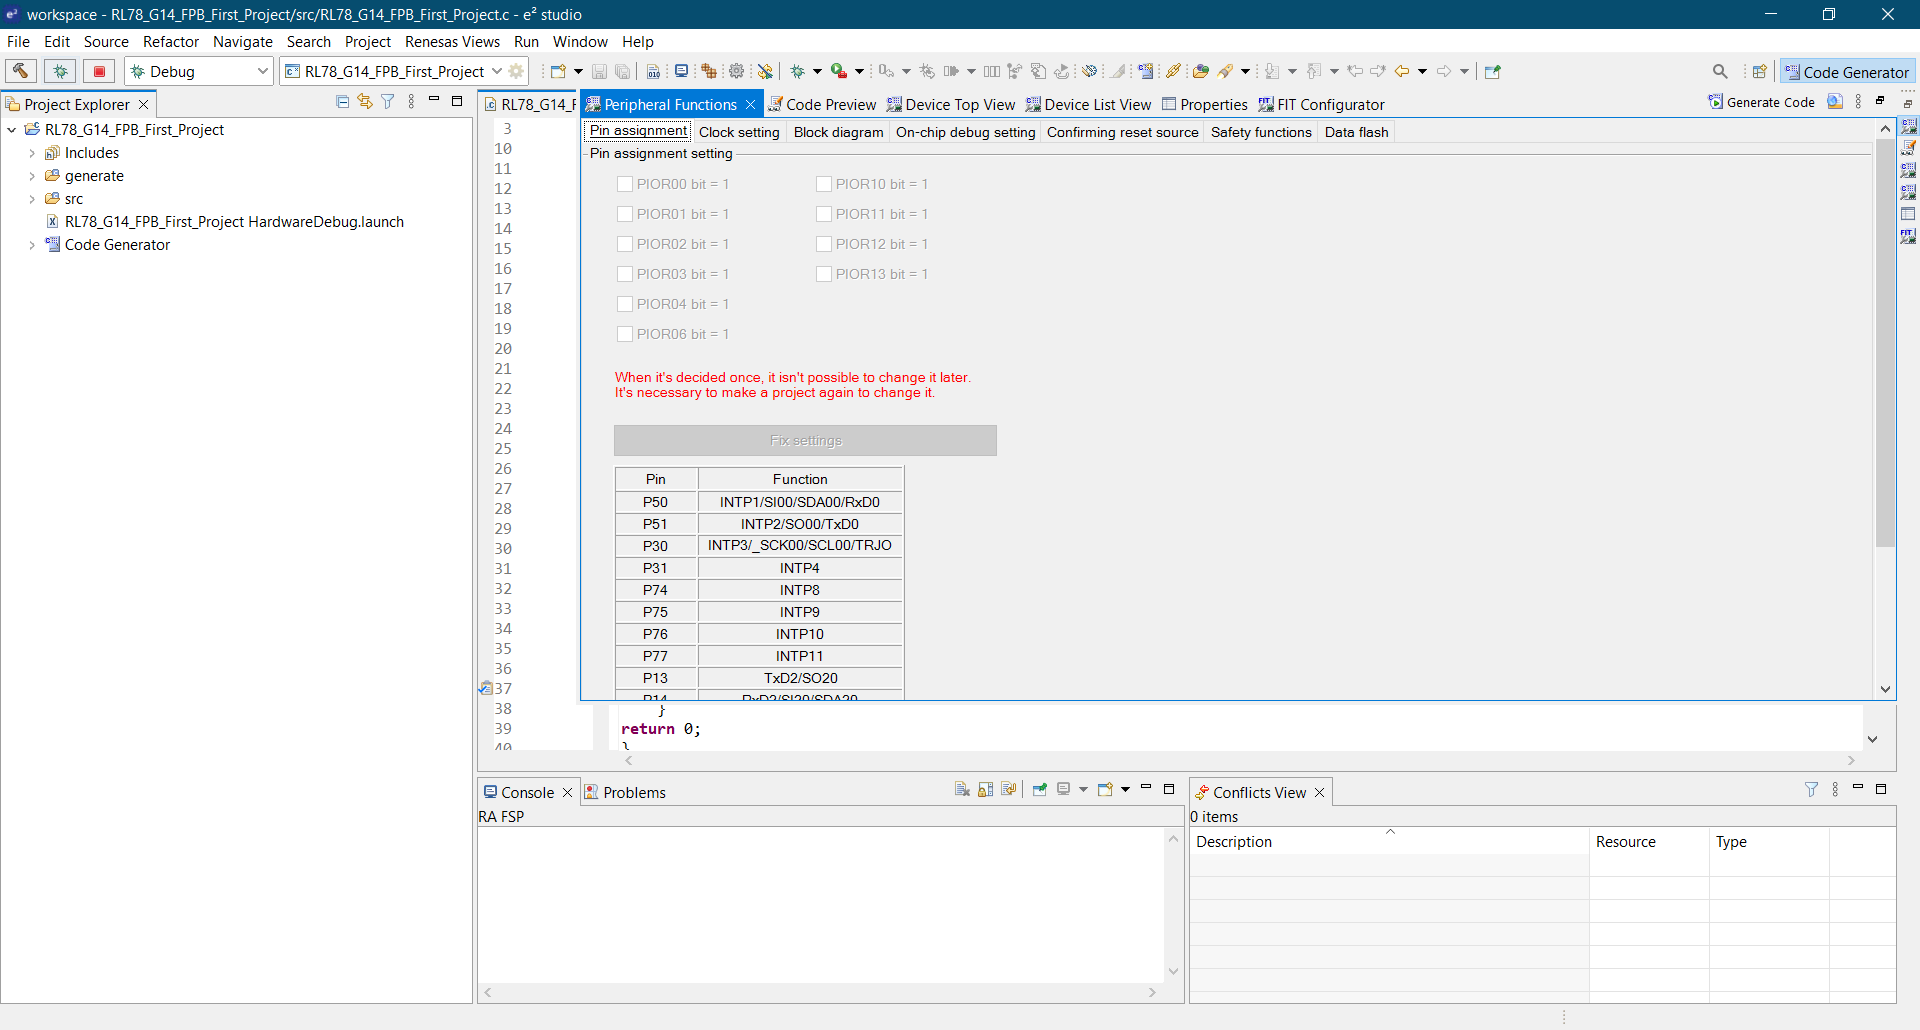Click the debug bug launch button
The image size is (1920, 1030).
(x=60, y=71)
